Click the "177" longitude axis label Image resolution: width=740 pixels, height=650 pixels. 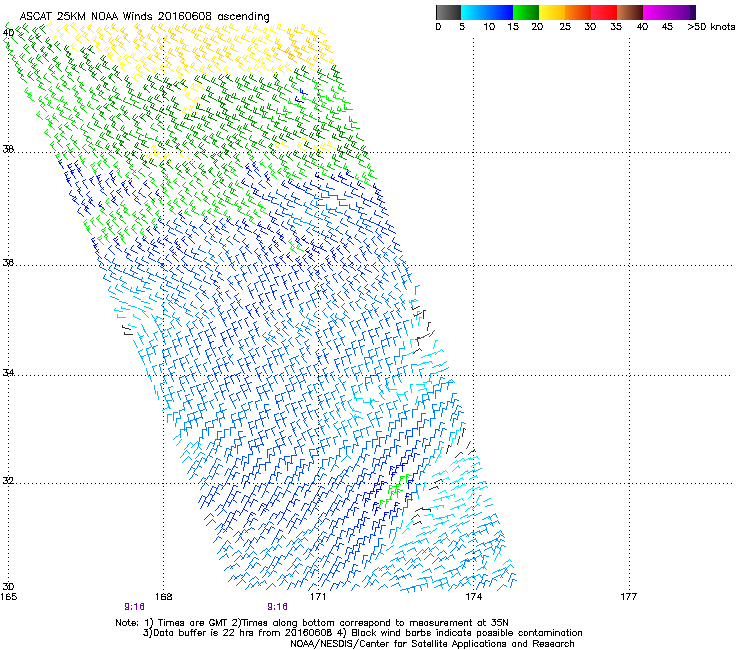[x=628, y=597]
